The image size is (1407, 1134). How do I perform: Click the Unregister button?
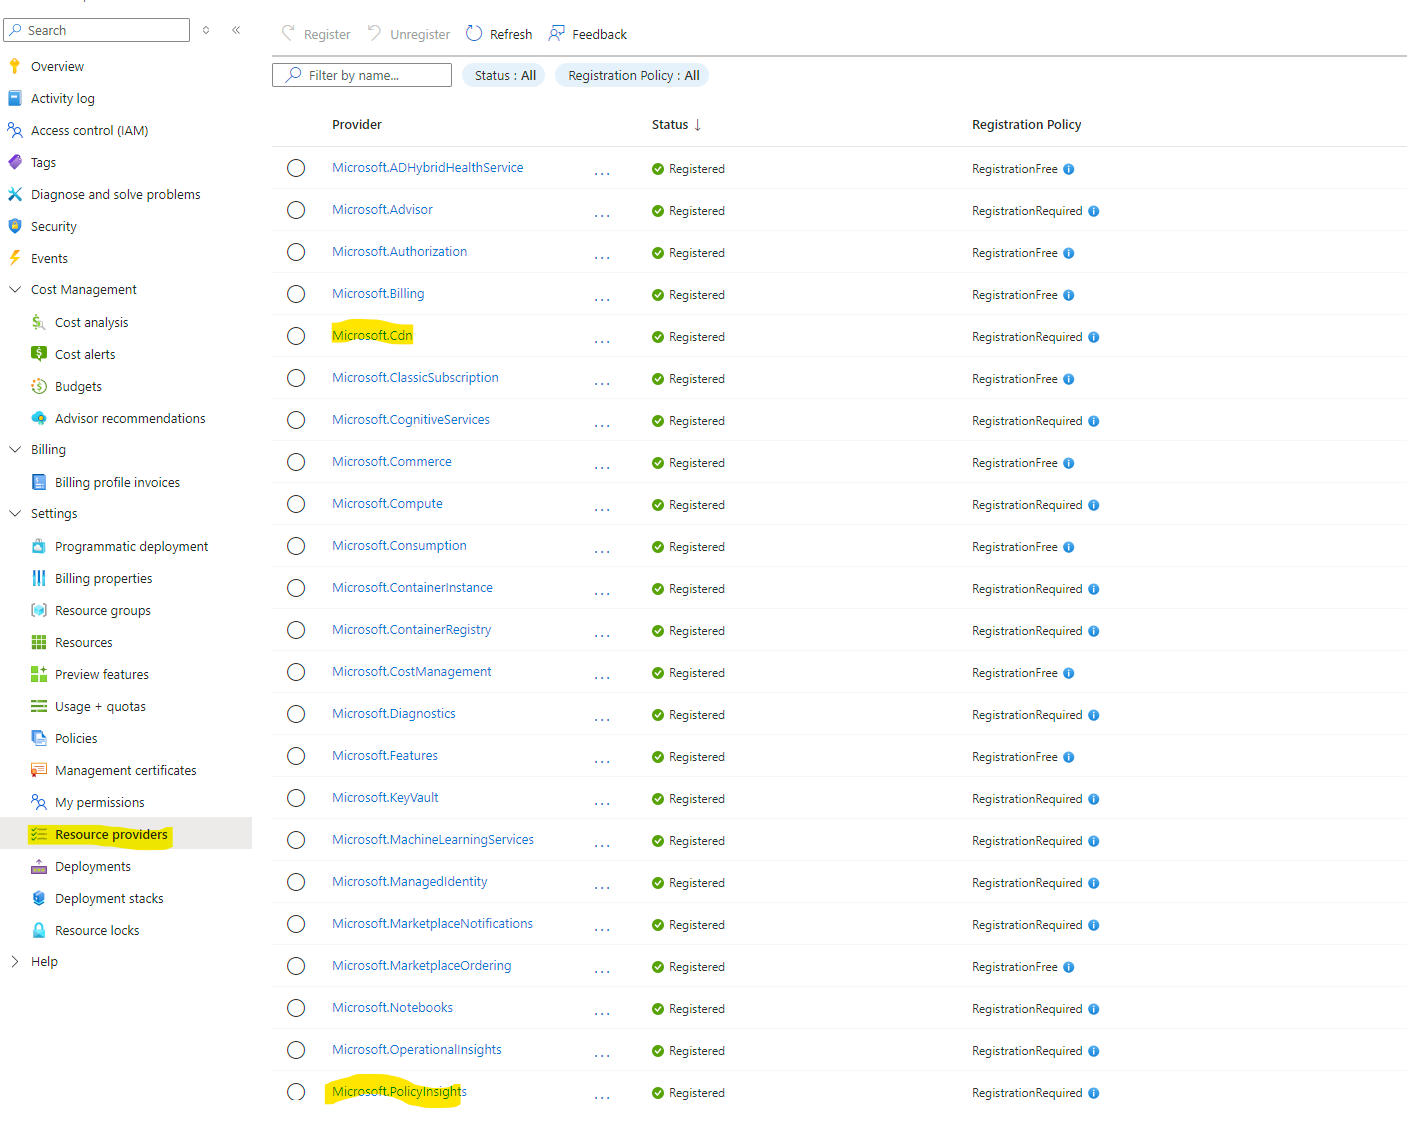[408, 34]
